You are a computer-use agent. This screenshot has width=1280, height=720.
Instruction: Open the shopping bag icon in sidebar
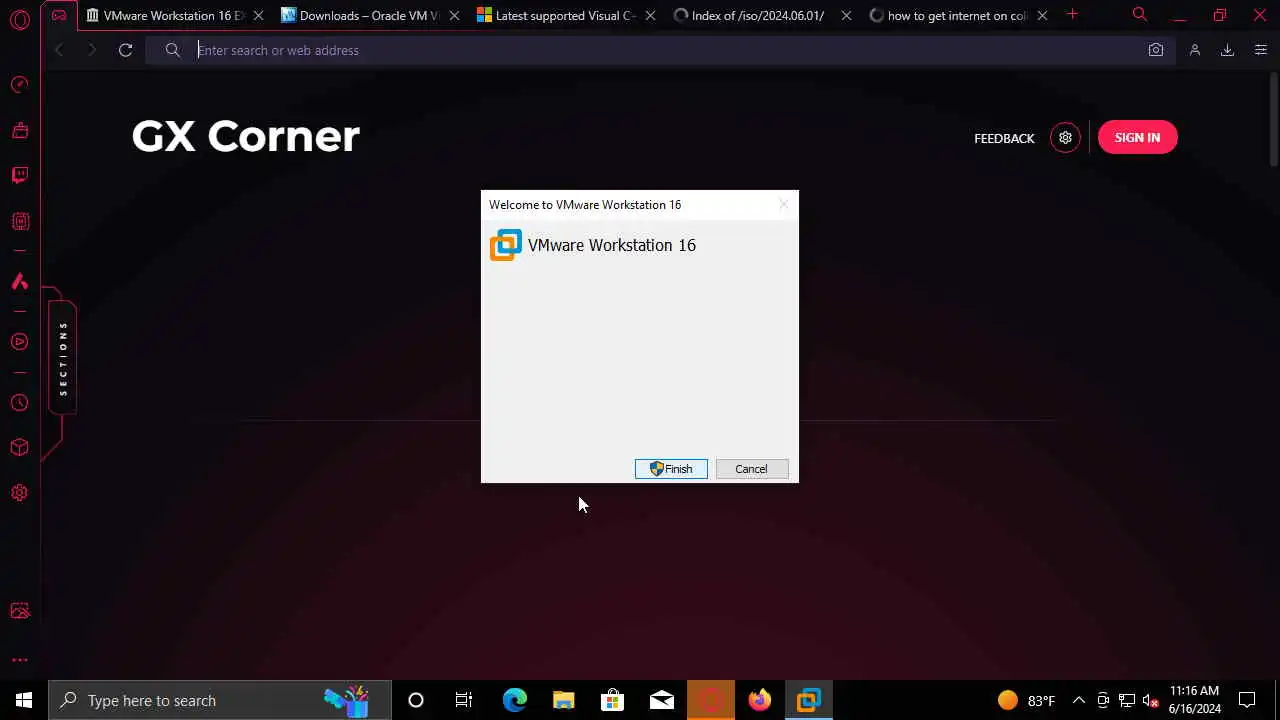pos(19,130)
